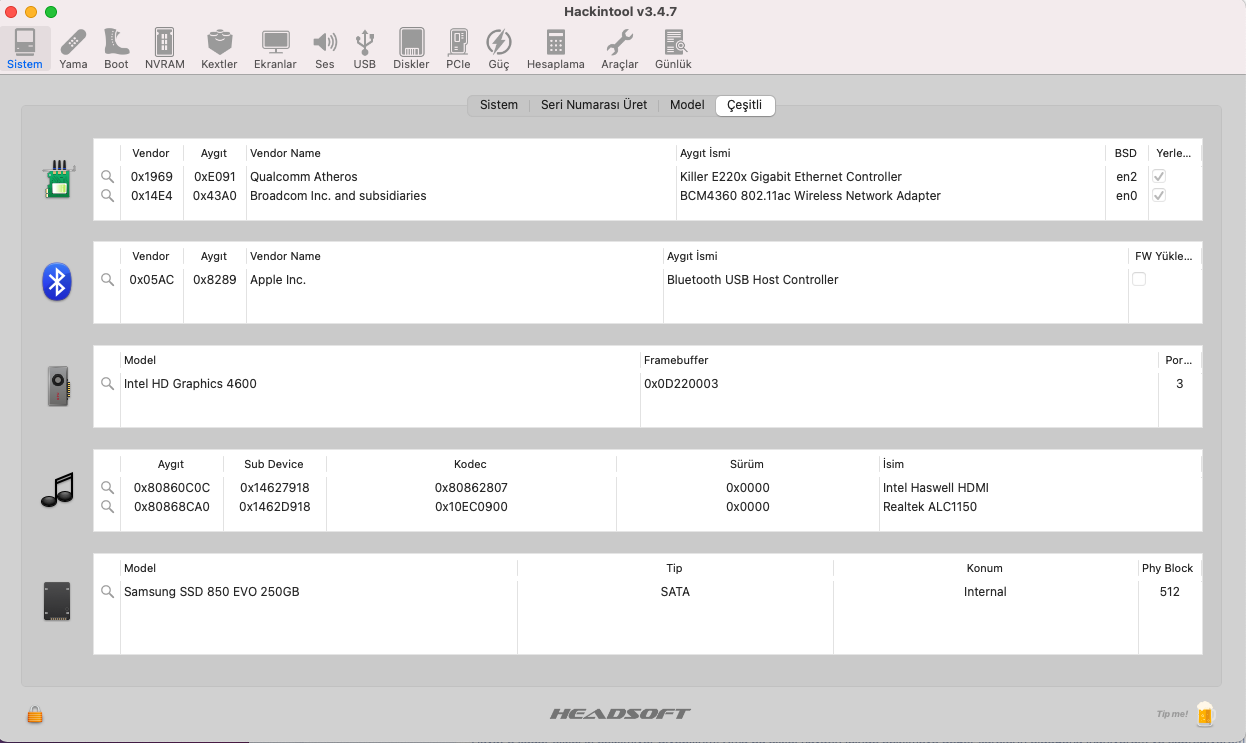
Task: Toggle built-in checkbox for en2 Ethernet
Action: [1159, 177]
